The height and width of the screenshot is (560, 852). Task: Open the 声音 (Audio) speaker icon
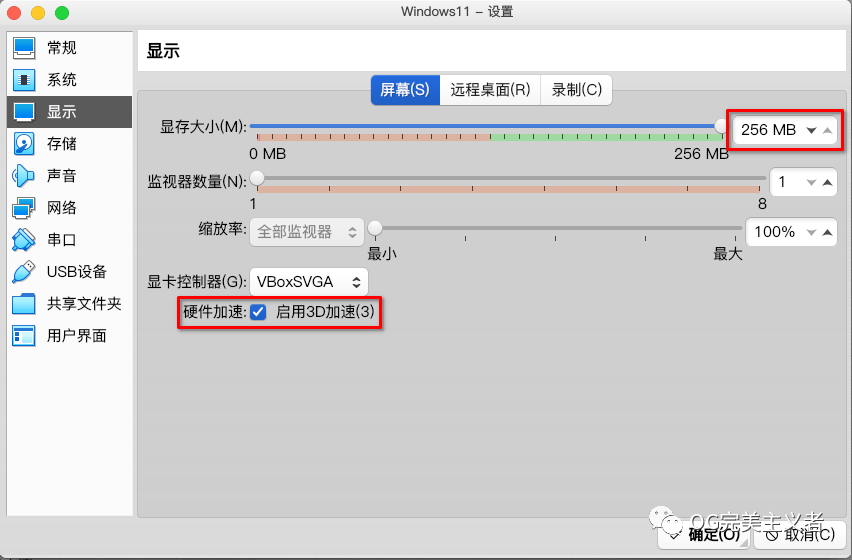pos(24,175)
